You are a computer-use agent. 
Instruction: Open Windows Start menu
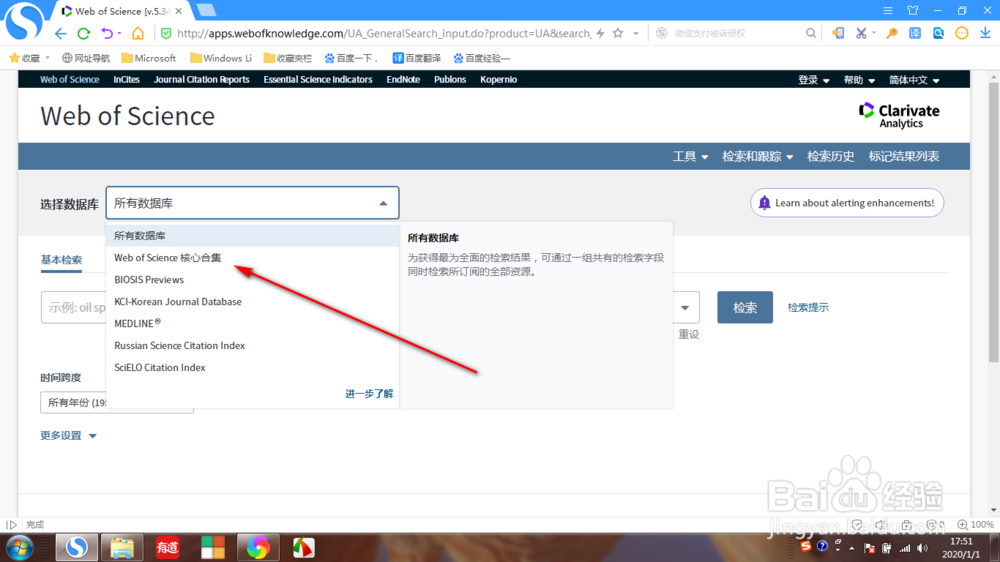[x=19, y=548]
